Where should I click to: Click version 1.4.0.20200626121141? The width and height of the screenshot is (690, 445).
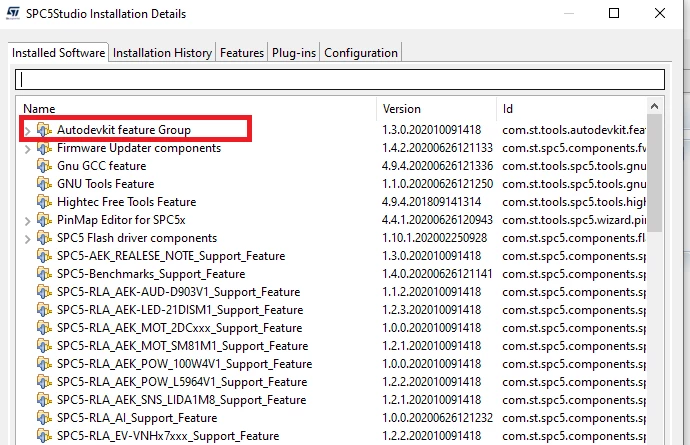click(x=437, y=274)
